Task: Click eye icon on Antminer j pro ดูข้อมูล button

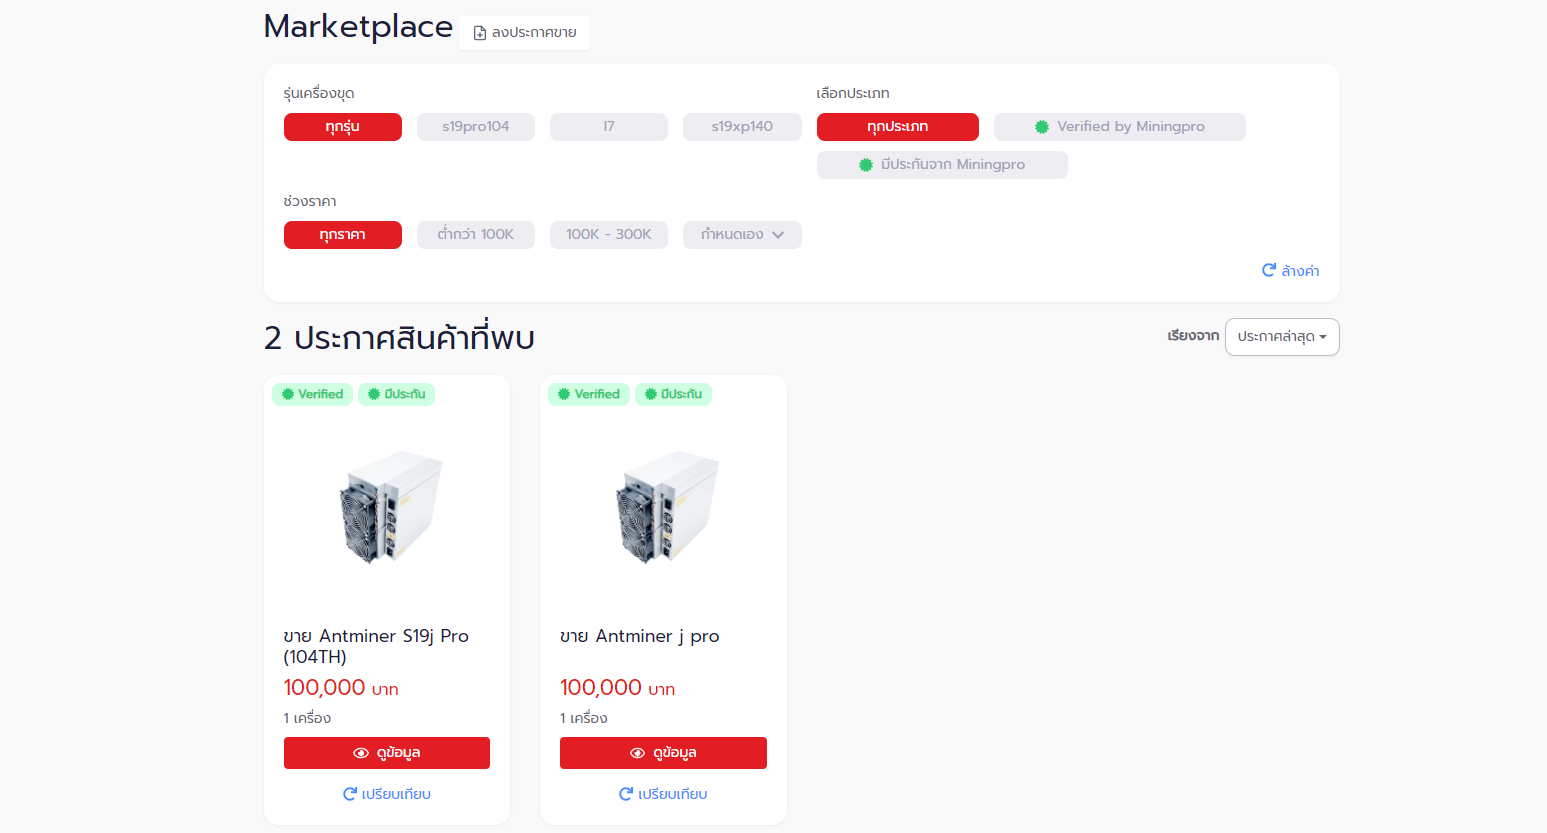Action: coord(637,753)
